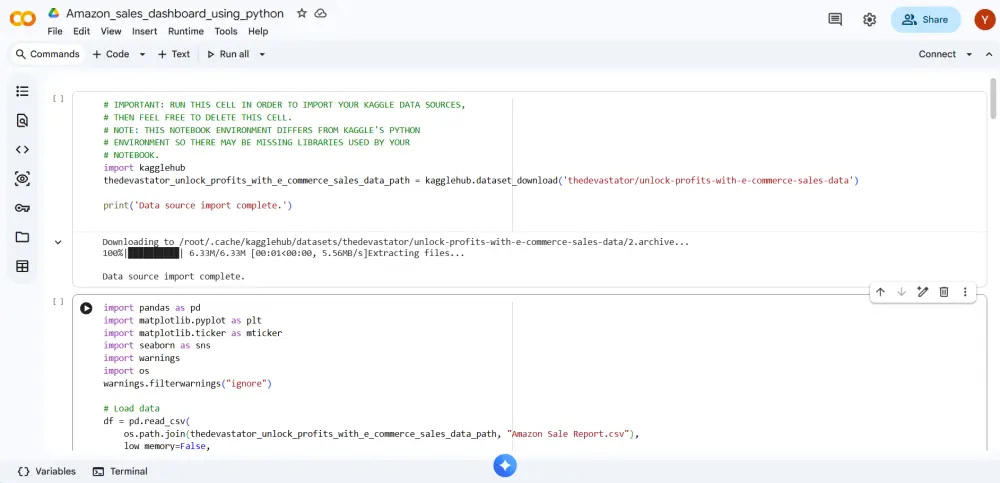Open the View menu
1000x483 pixels.
click(x=111, y=31)
